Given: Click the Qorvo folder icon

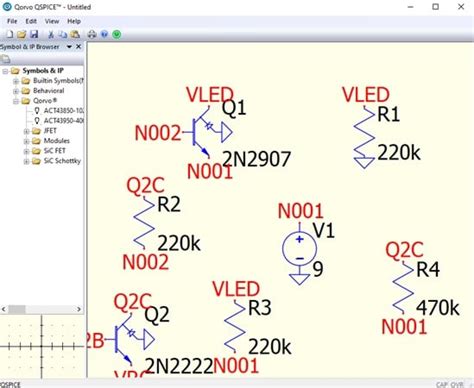Looking at the screenshot, I should (26, 101).
